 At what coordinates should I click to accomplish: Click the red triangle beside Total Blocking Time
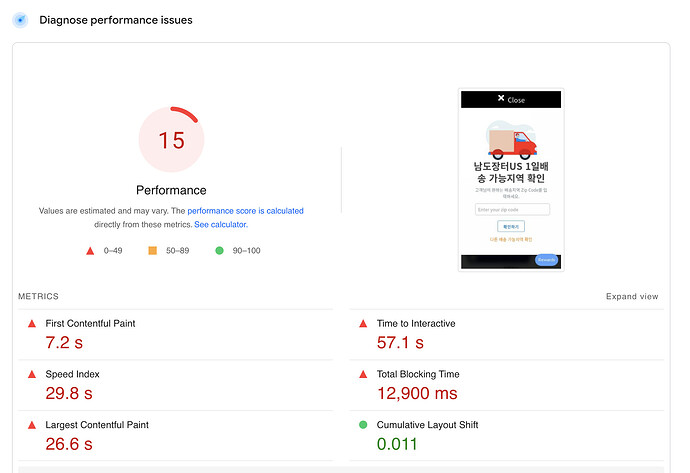[363, 374]
